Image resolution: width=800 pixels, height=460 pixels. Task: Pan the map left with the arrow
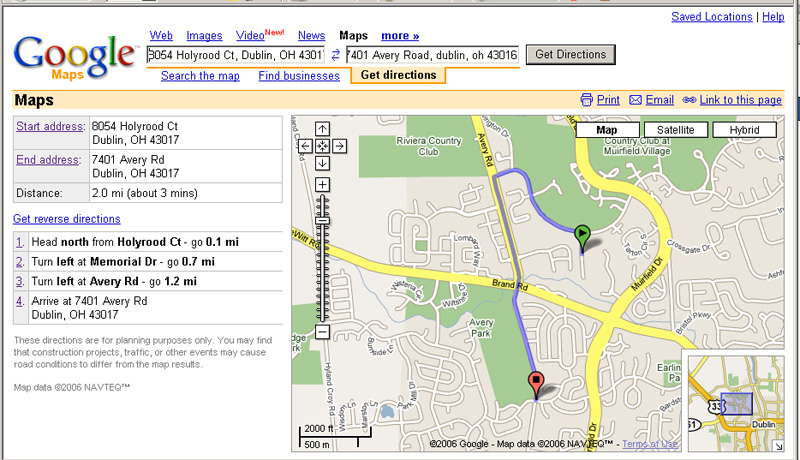(x=305, y=146)
